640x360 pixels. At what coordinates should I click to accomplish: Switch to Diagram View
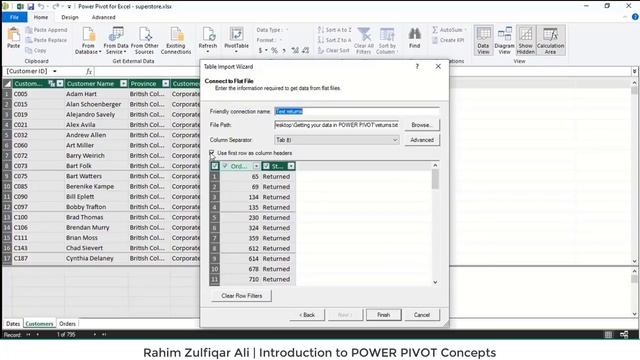pyautogui.click(x=504, y=40)
